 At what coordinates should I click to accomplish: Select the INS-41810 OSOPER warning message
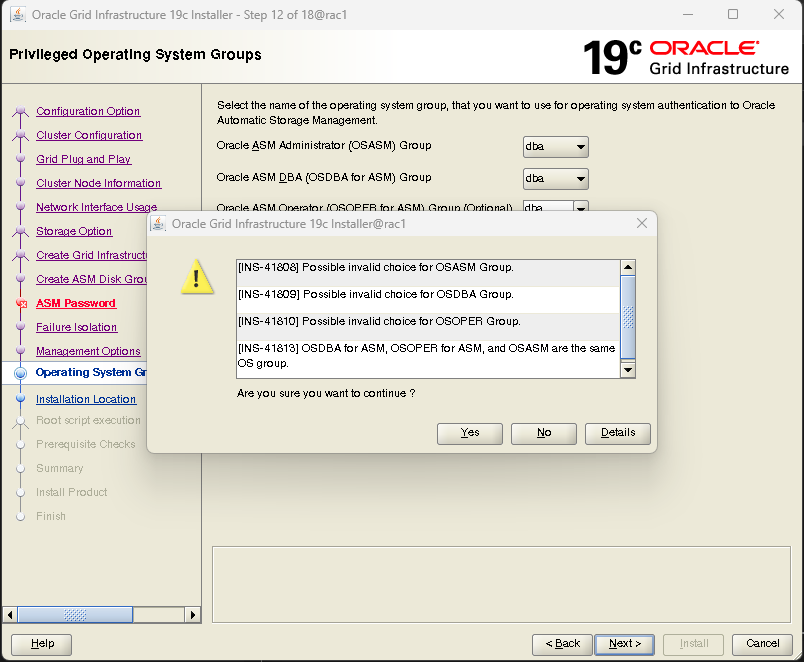pos(428,327)
